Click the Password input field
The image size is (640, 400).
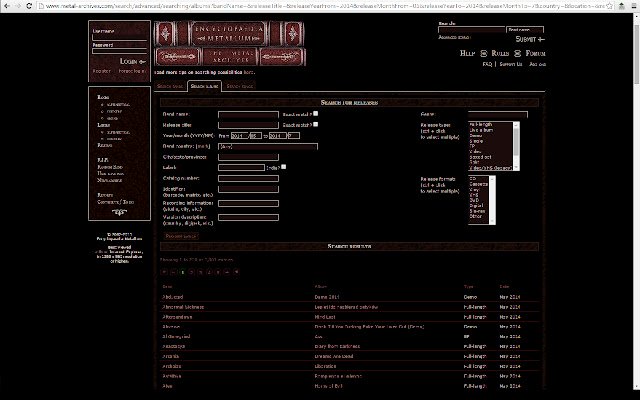(119, 51)
